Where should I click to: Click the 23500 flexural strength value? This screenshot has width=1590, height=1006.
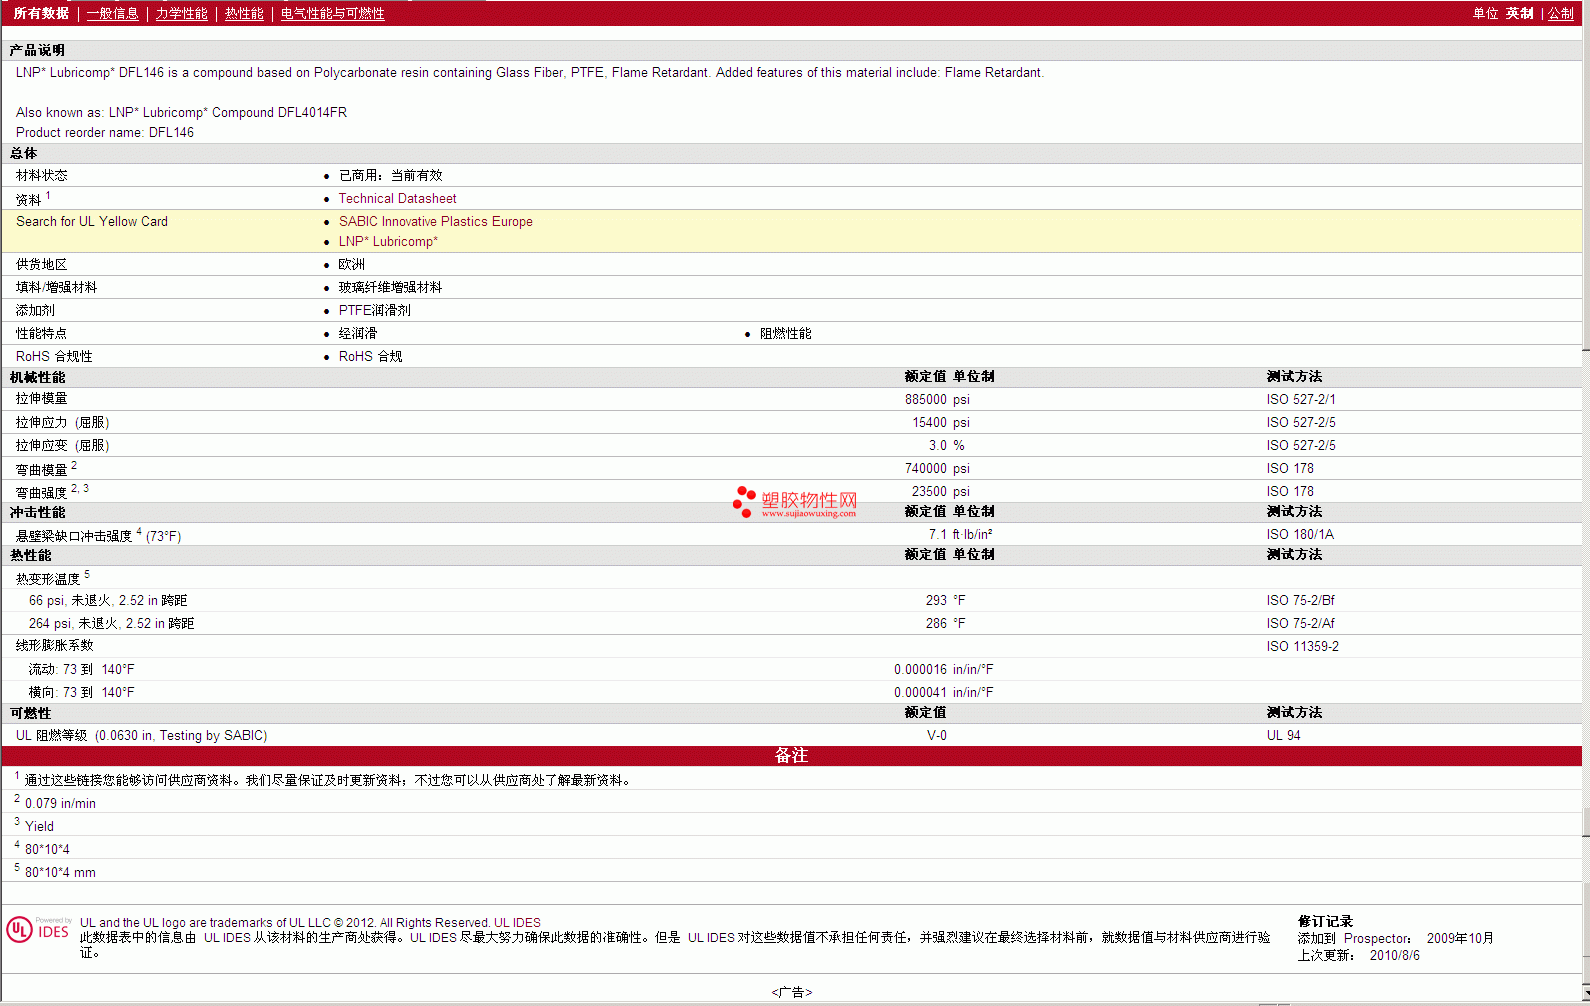pos(929,491)
